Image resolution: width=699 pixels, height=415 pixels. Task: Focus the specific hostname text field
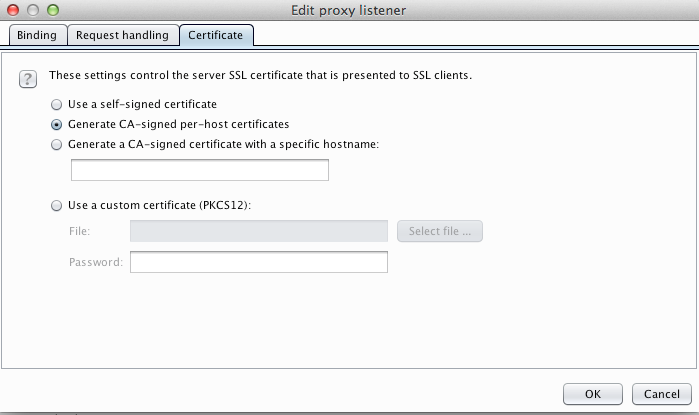click(199, 170)
